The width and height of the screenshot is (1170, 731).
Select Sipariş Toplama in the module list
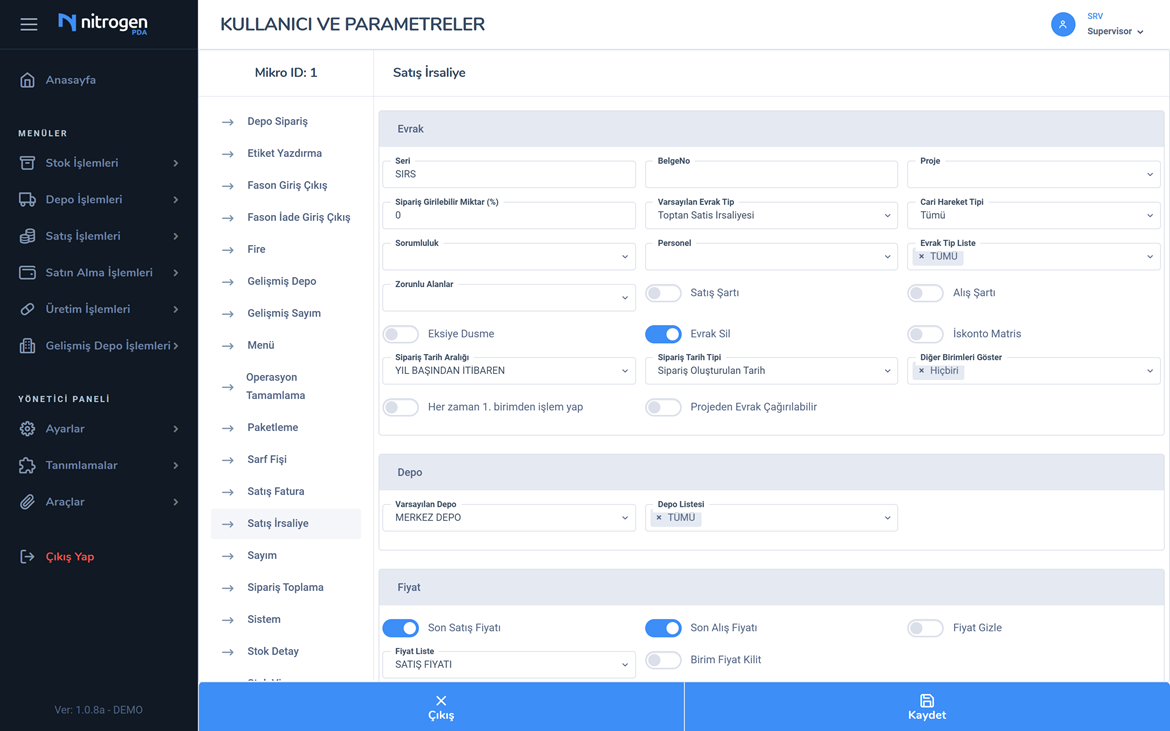286,588
